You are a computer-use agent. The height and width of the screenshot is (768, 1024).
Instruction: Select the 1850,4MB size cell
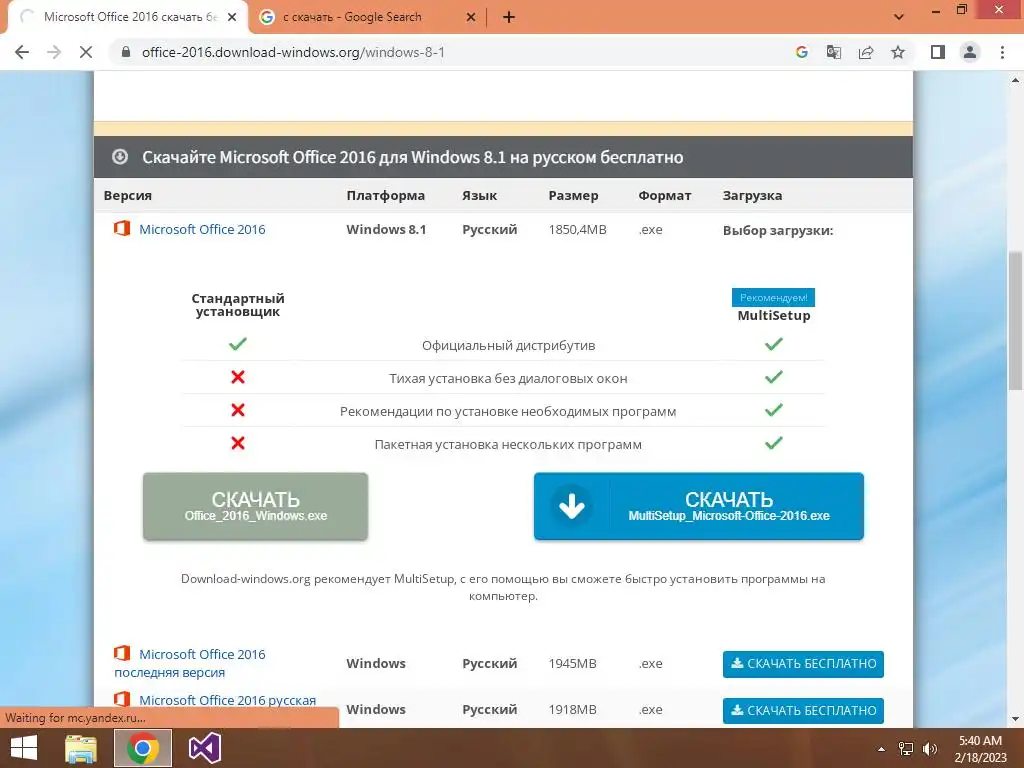click(577, 229)
